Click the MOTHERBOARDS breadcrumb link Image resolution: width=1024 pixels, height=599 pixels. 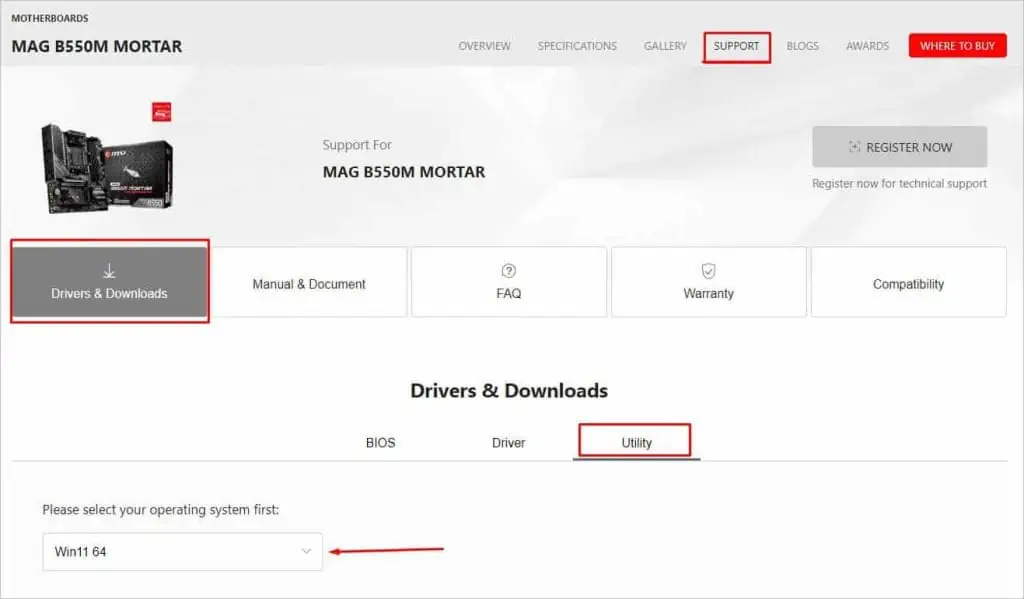pyautogui.click(x=50, y=17)
